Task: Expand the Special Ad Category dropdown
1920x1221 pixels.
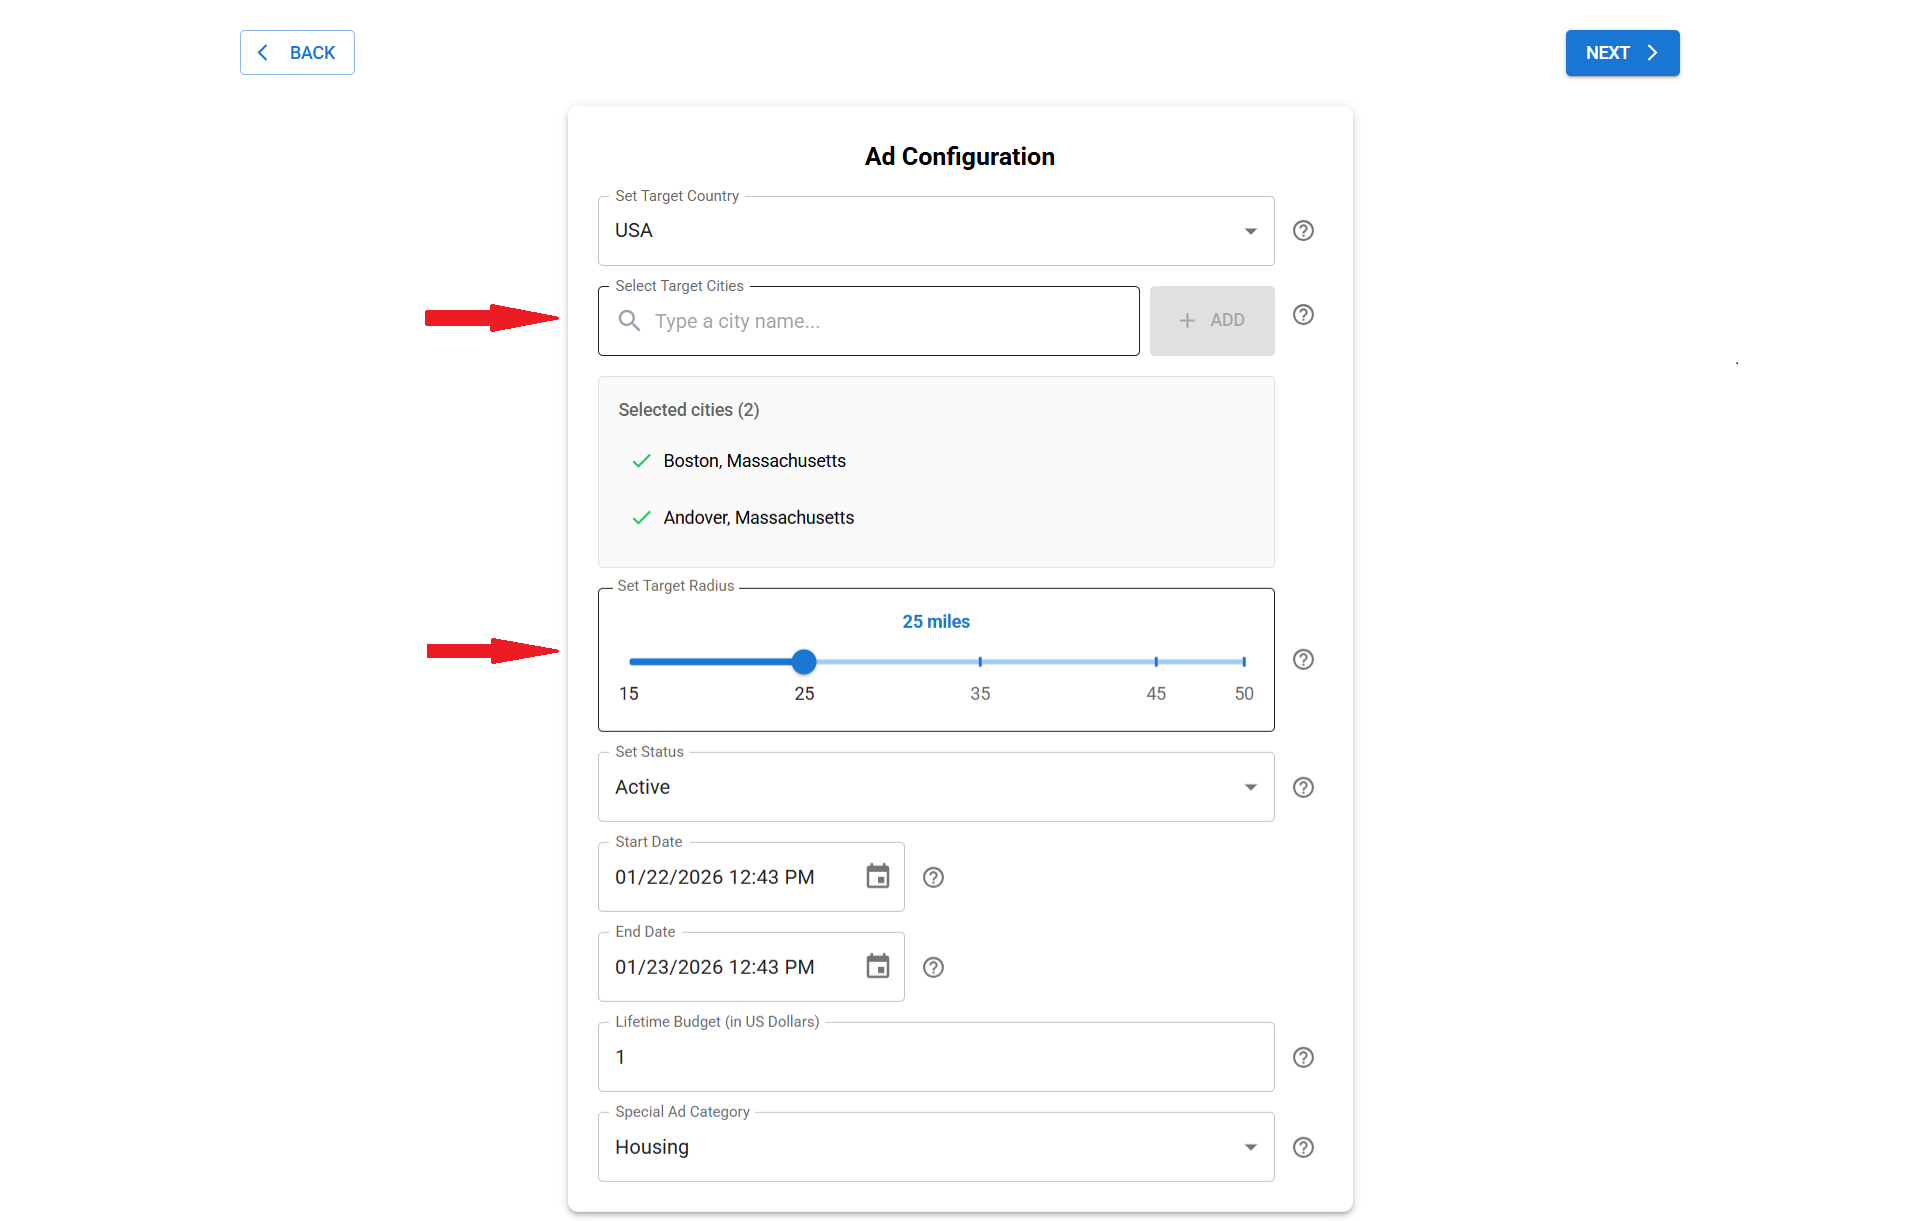Action: (x=1250, y=1148)
